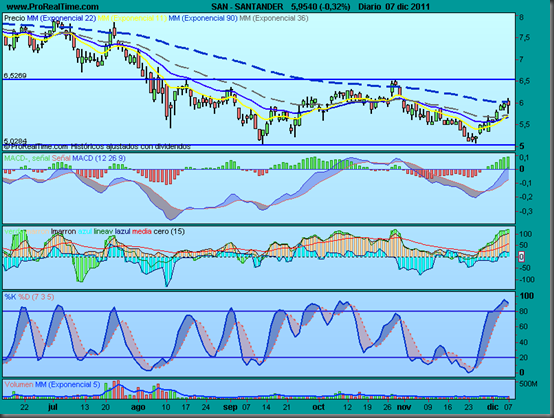This screenshot has height=418, width=554.
Task: Select the lineav indicator label
Action: tap(104, 231)
